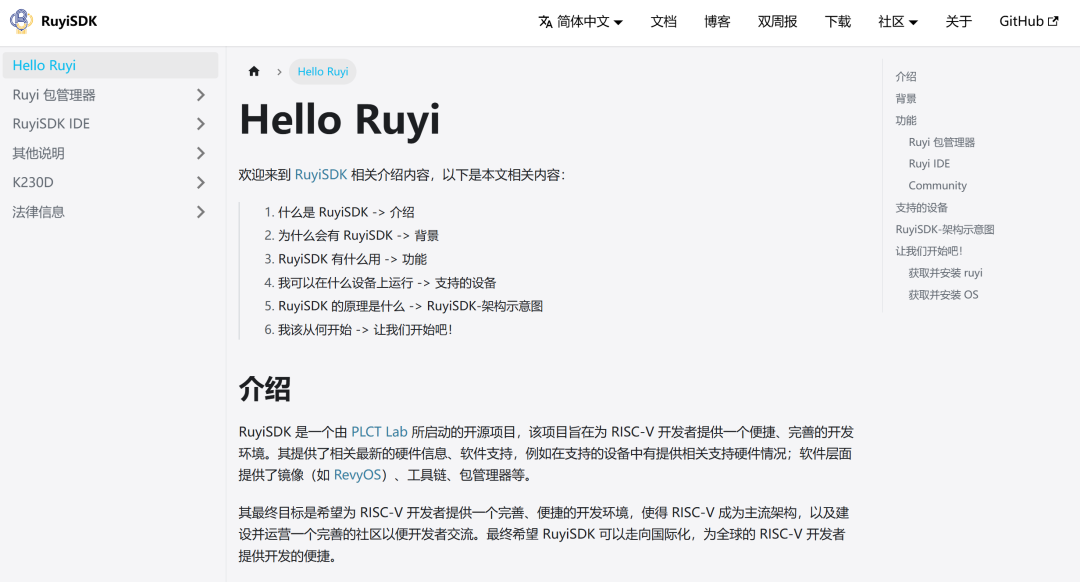The image size is (1080, 582).
Task: Jump to Community in table of contents
Action: (937, 186)
